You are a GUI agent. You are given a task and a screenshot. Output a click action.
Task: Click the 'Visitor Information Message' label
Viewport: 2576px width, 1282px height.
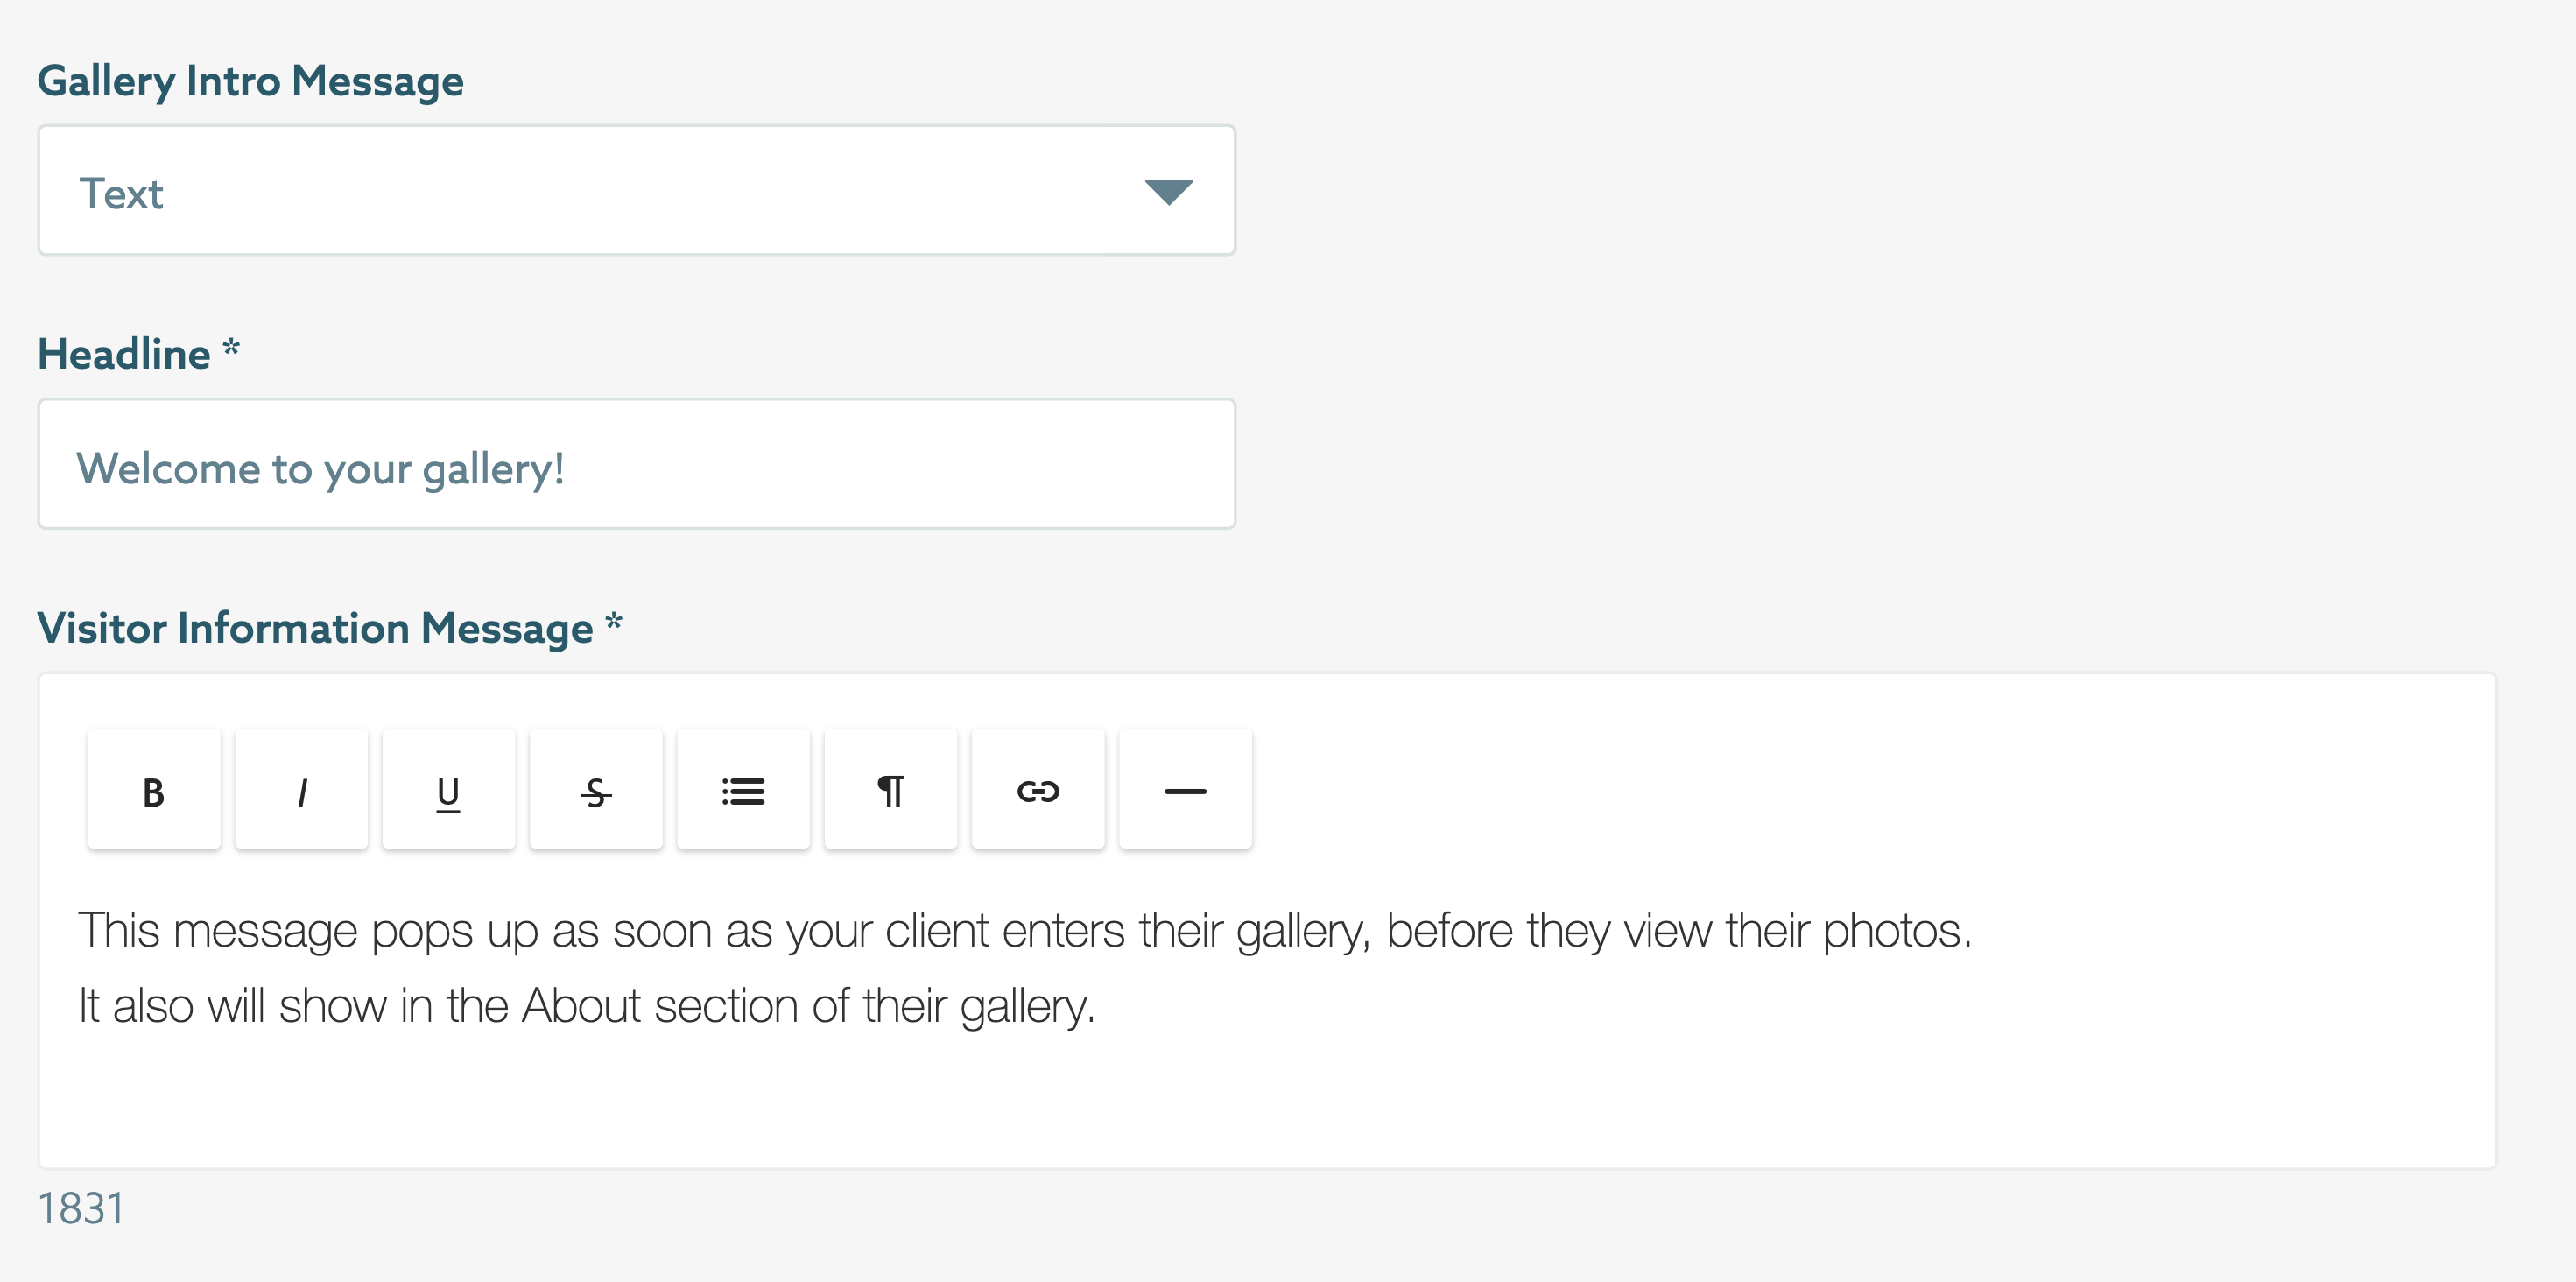(x=315, y=628)
